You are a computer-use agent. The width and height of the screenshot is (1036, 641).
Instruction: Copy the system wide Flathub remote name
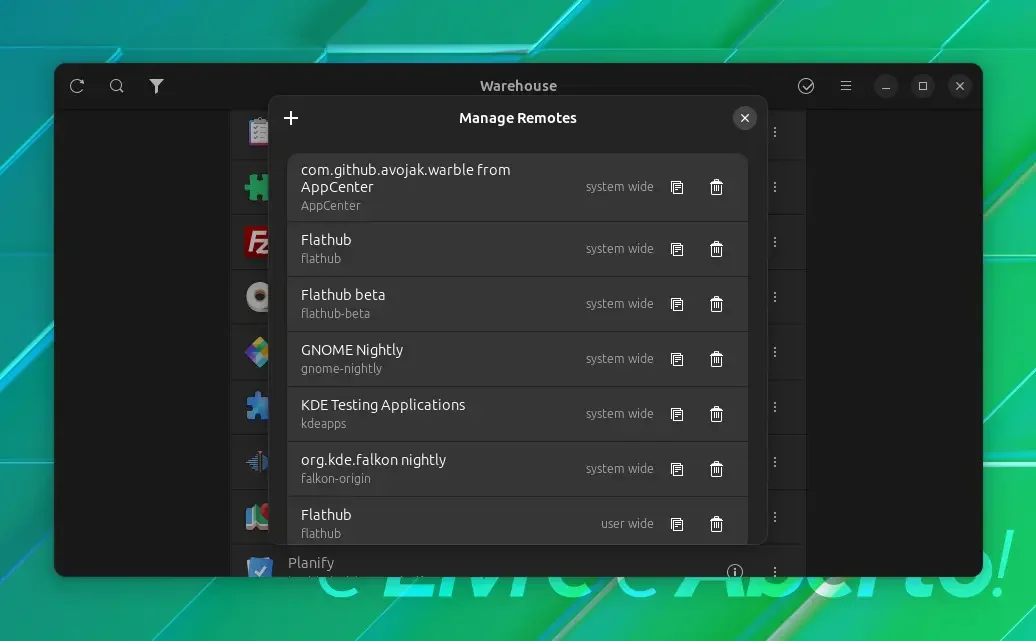tap(677, 249)
